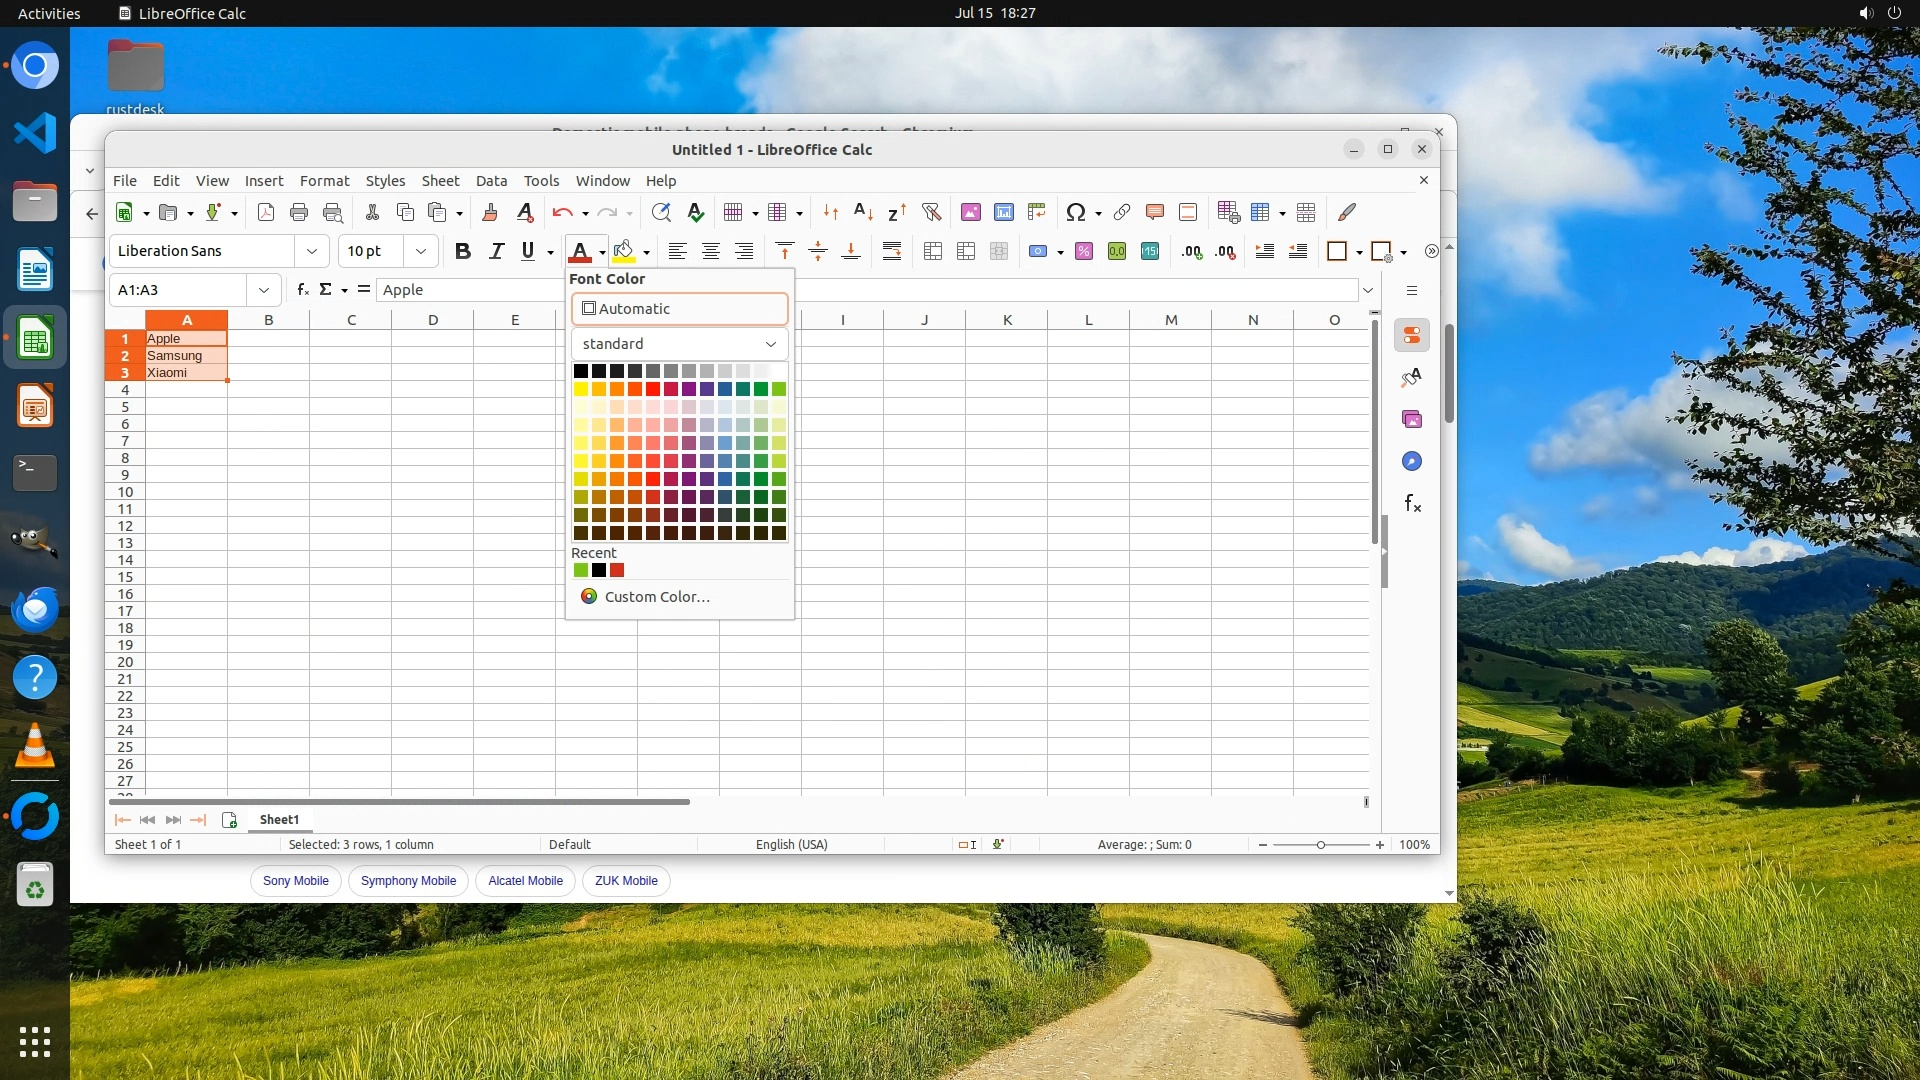Click the Insert Chart icon
This screenshot has width=1920, height=1080.
[x=1004, y=212]
